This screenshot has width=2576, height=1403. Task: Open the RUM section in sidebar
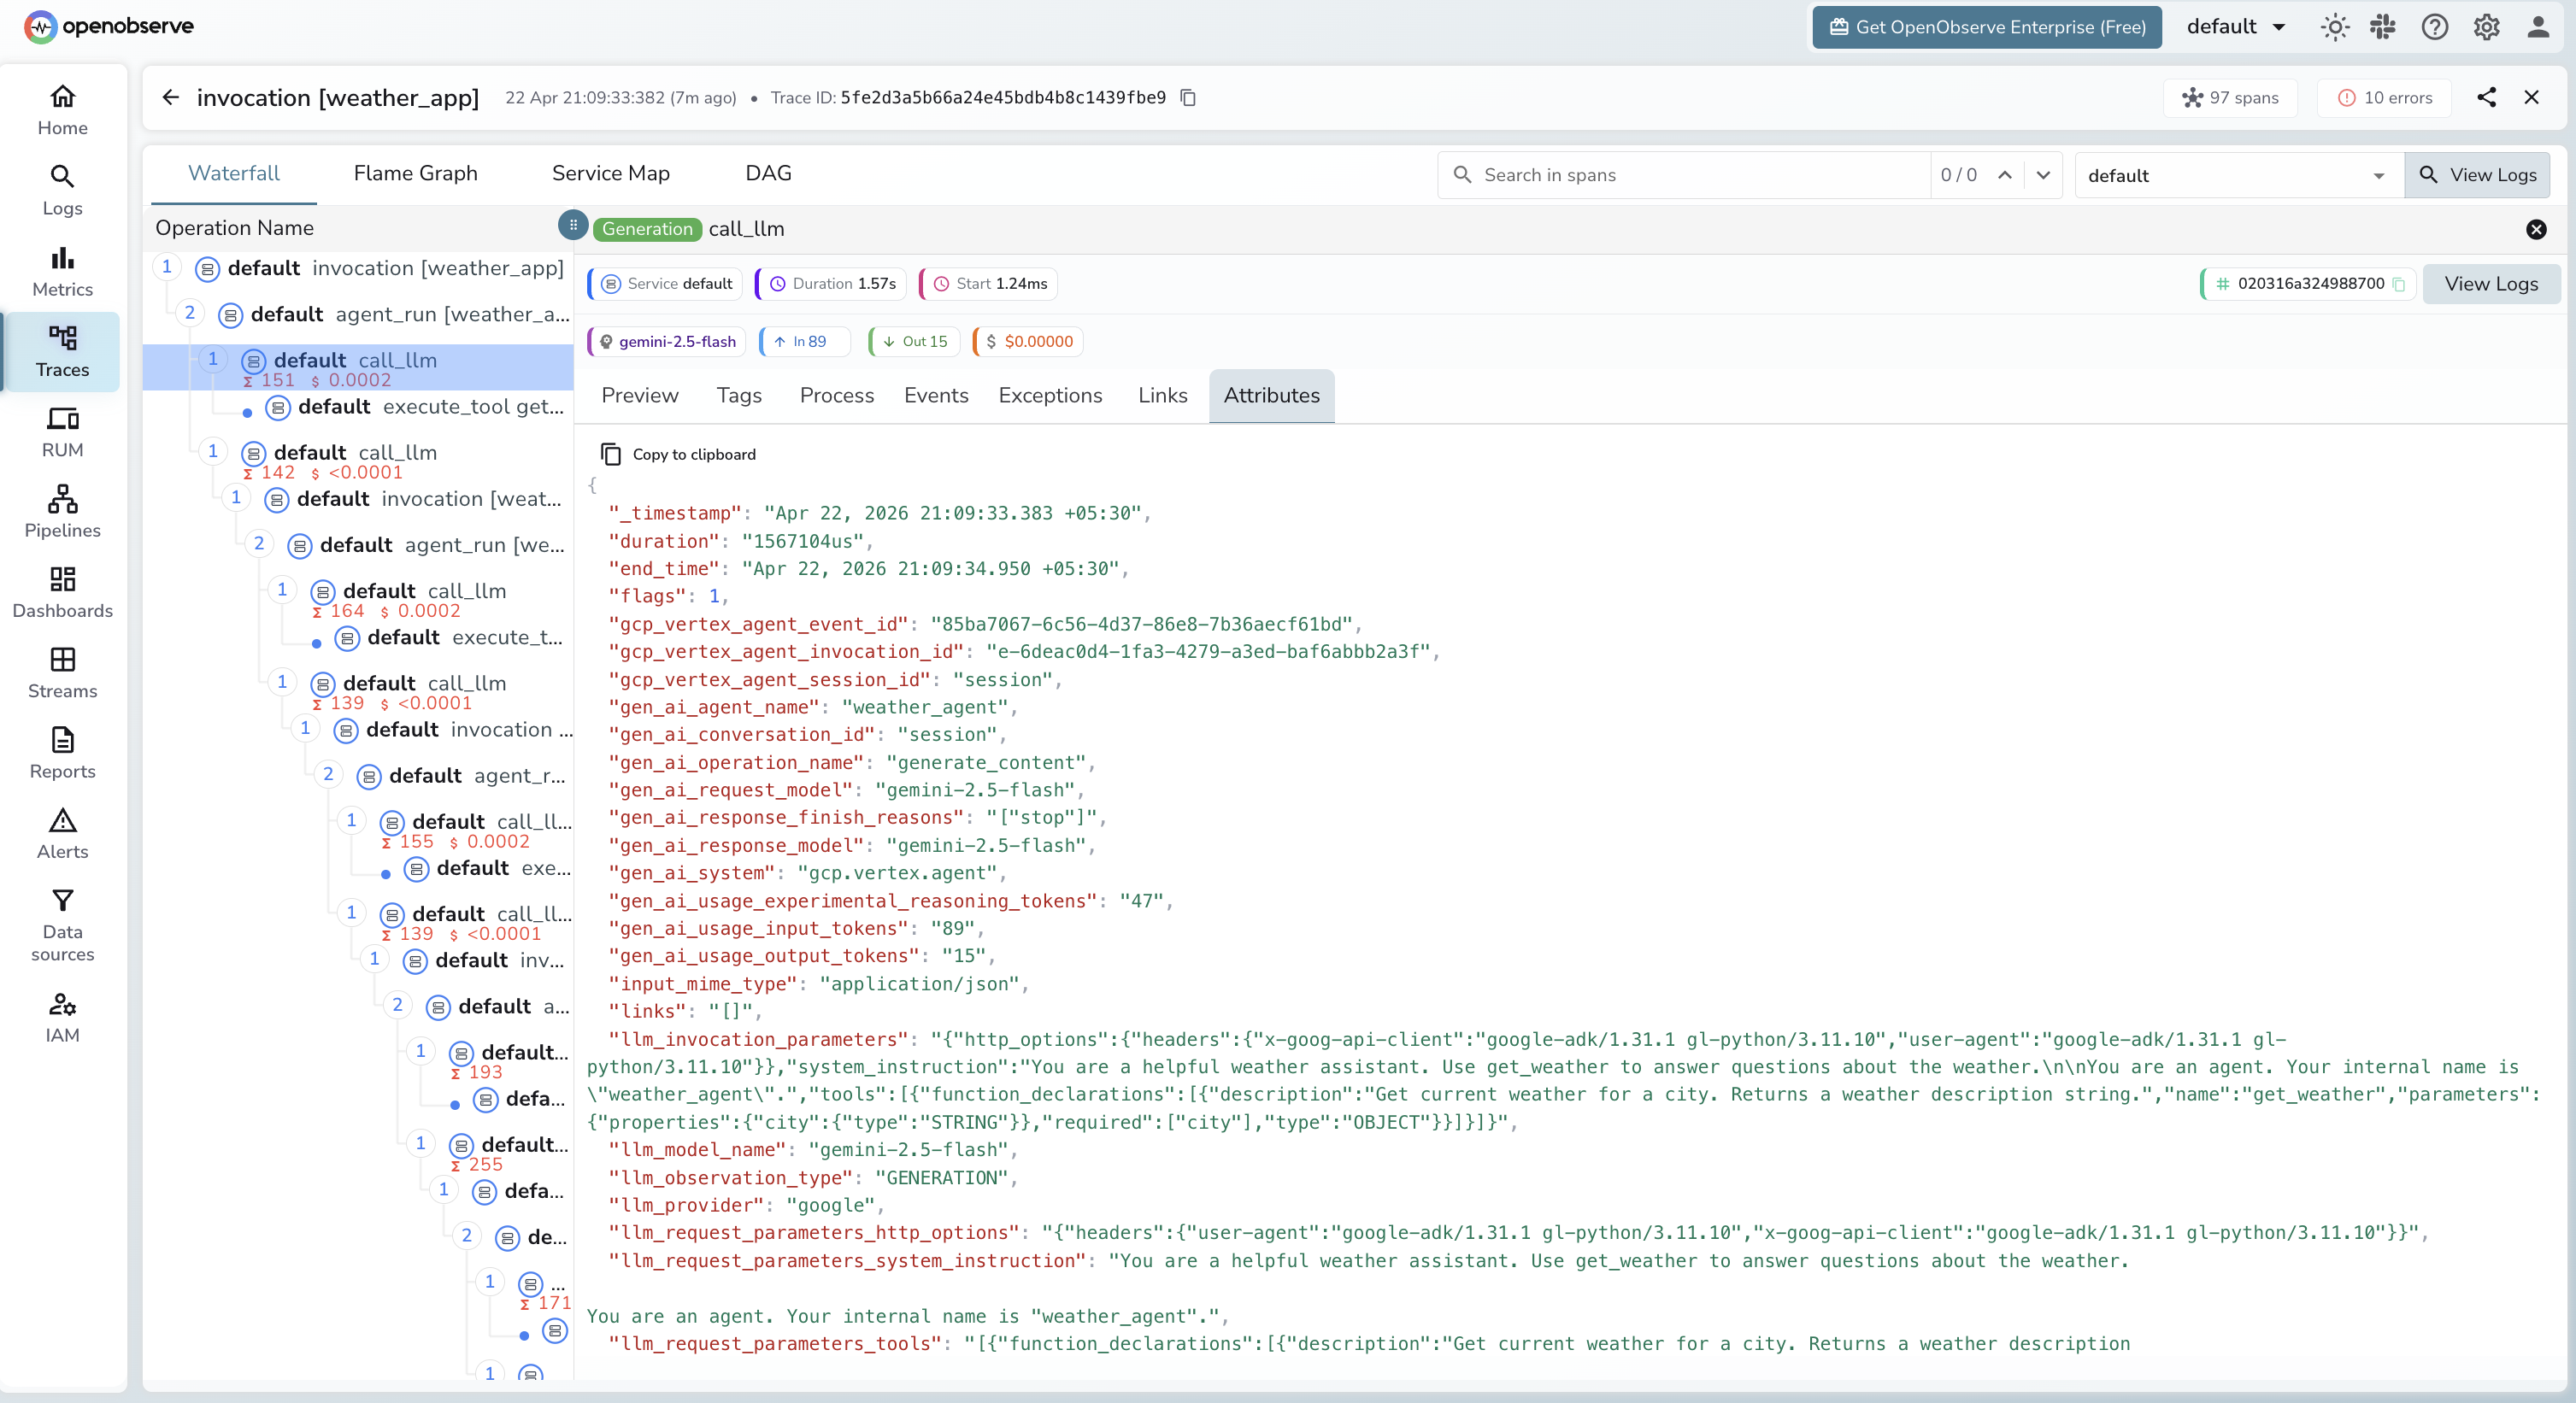(62, 432)
